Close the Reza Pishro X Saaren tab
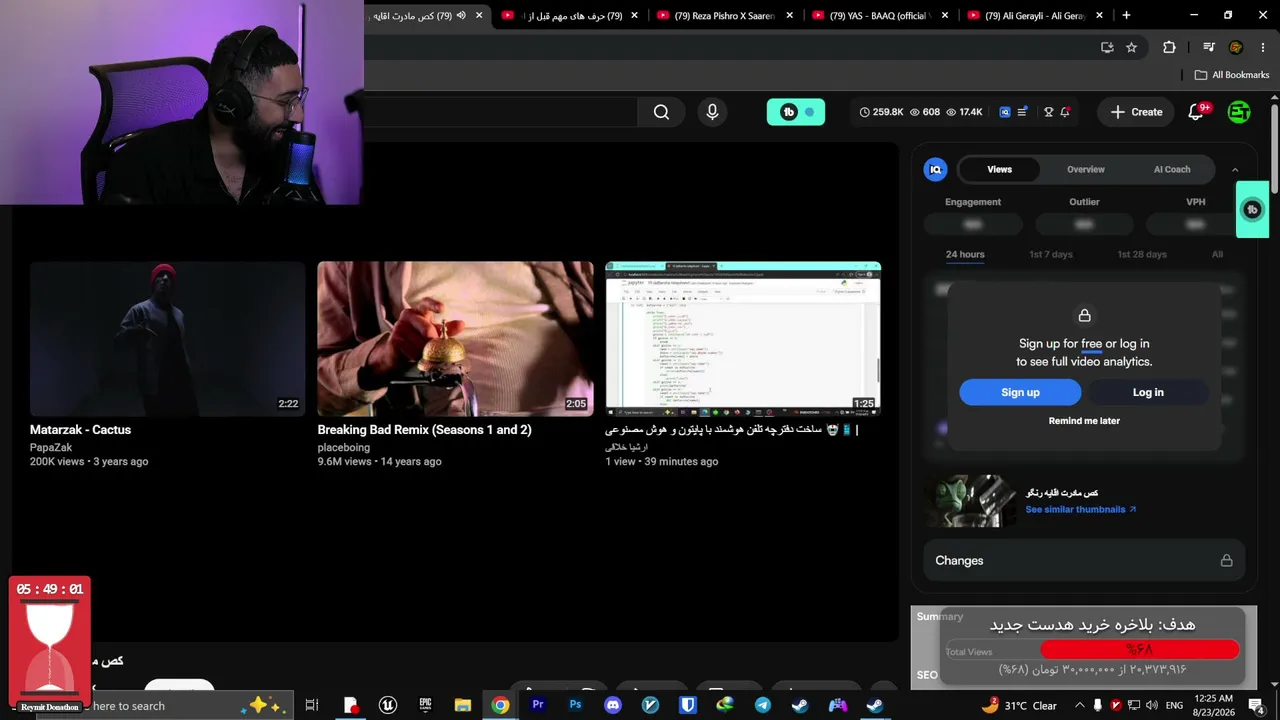 click(x=790, y=16)
